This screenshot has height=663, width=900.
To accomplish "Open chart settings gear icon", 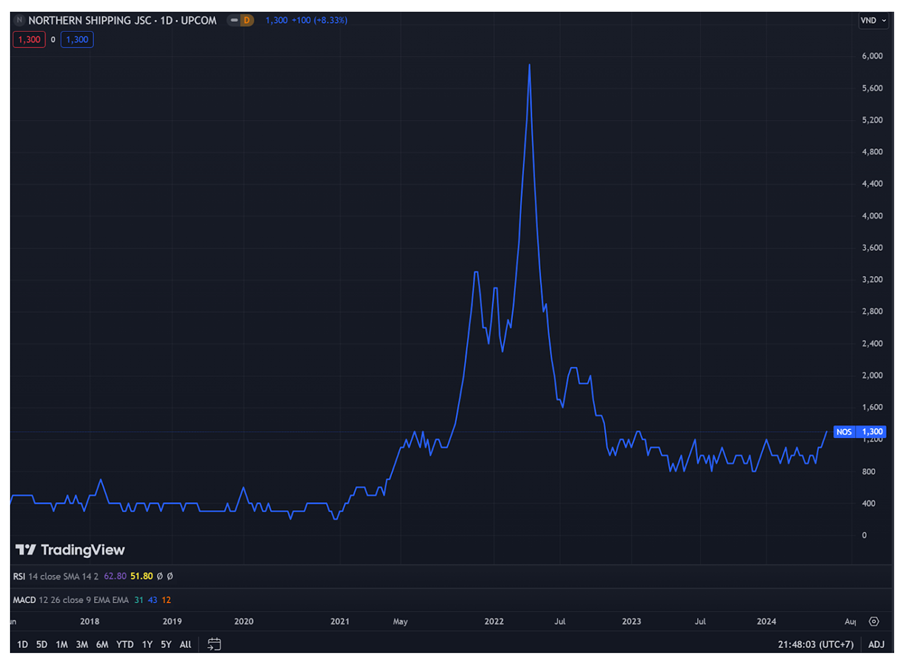I will 874,622.
